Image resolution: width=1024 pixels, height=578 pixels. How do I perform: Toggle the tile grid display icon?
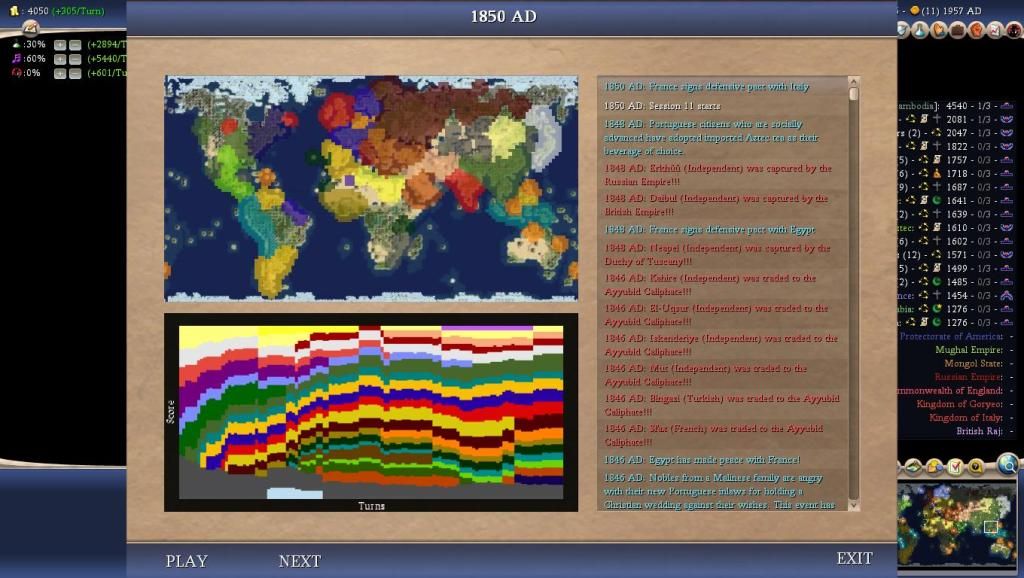click(x=913, y=467)
